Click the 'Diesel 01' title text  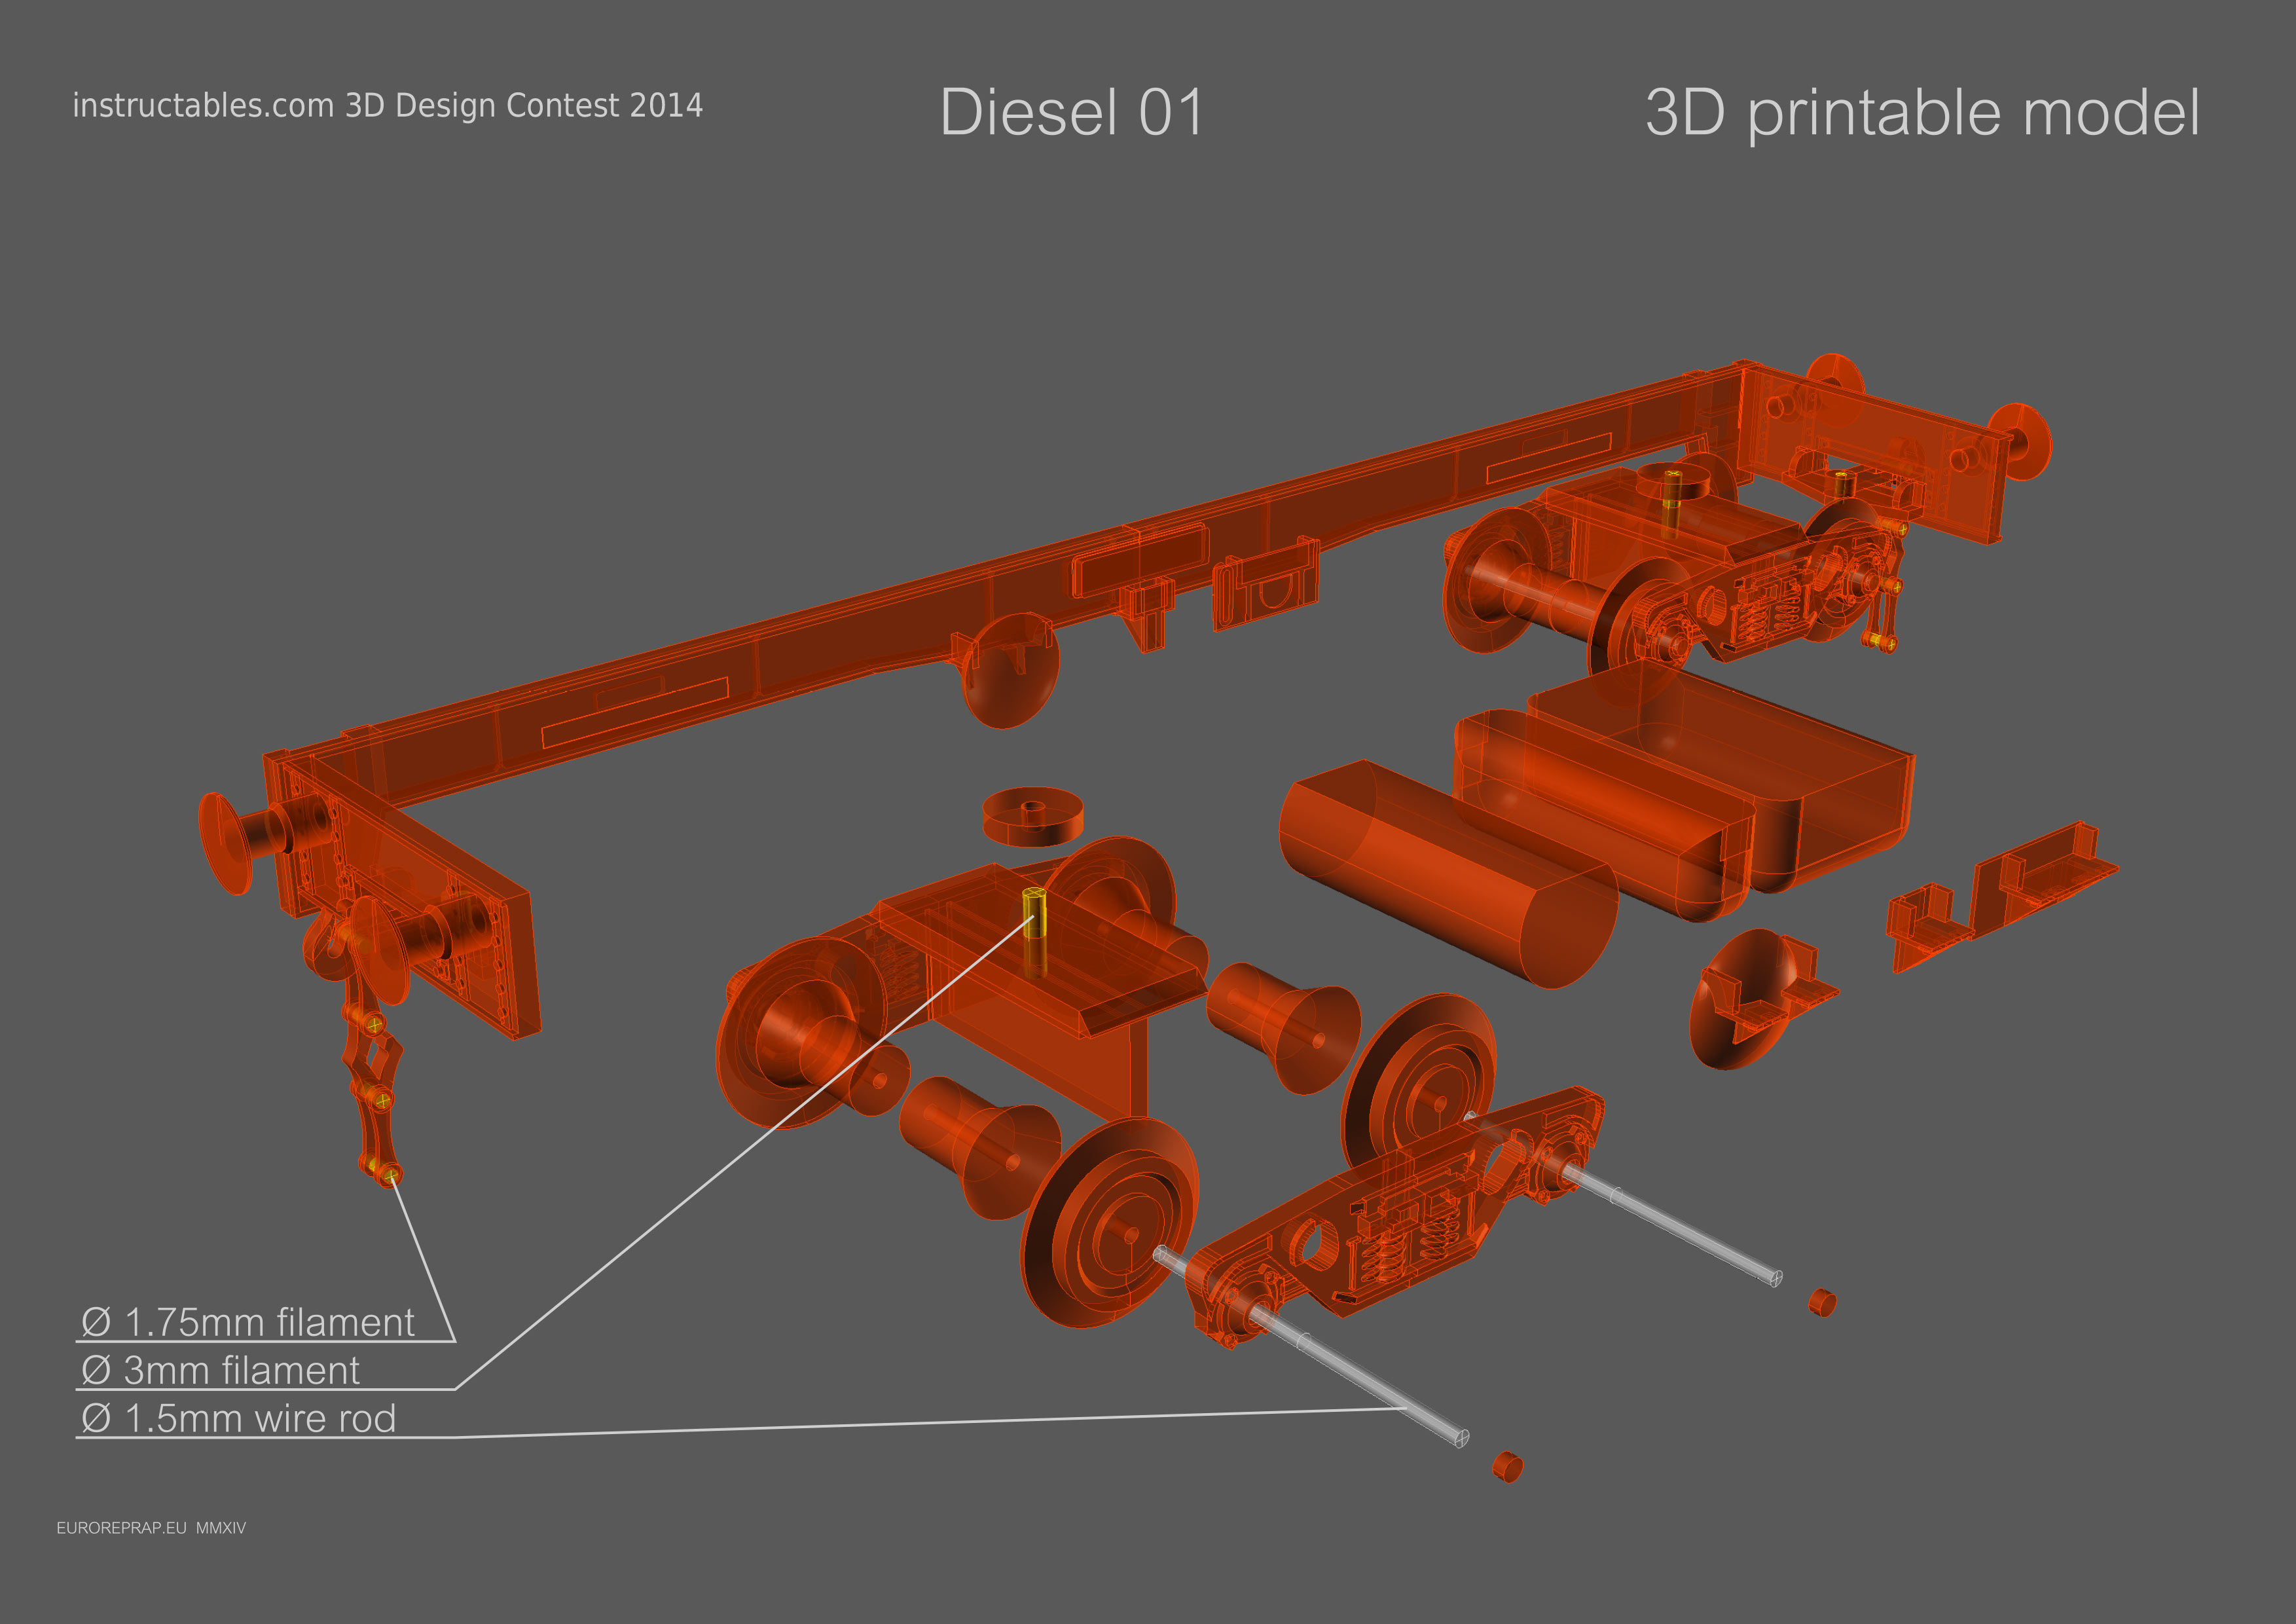click(x=1072, y=112)
